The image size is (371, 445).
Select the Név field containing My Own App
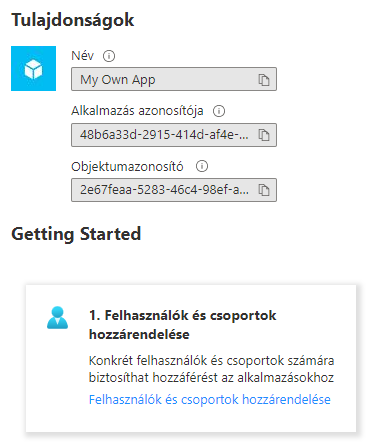point(174,79)
